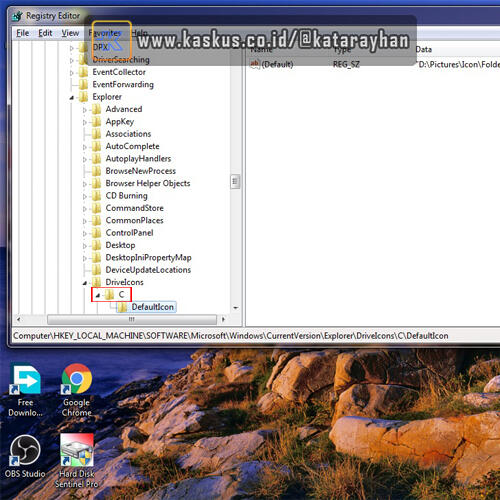Viewport: 500px width, 500px height.
Task: Open the File menu
Action: 23,33
